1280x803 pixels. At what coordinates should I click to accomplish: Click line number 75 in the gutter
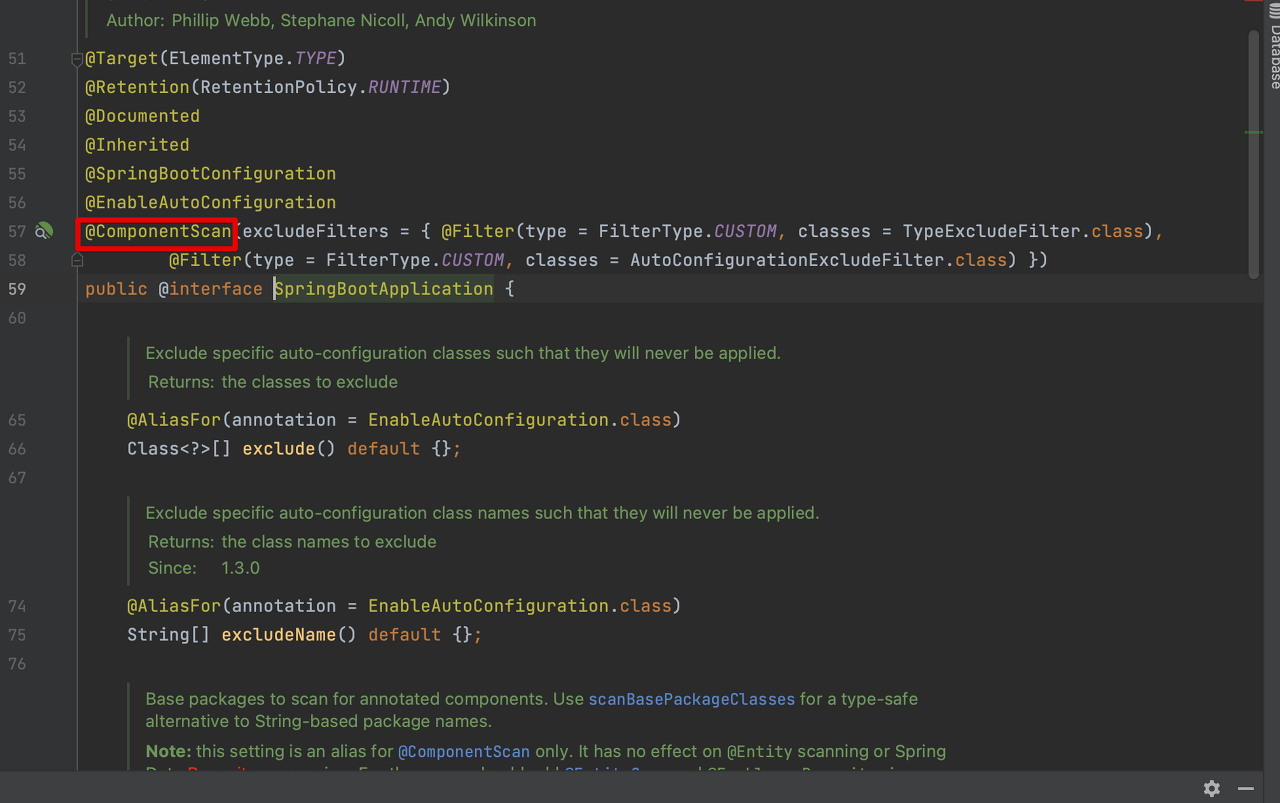[17, 635]
